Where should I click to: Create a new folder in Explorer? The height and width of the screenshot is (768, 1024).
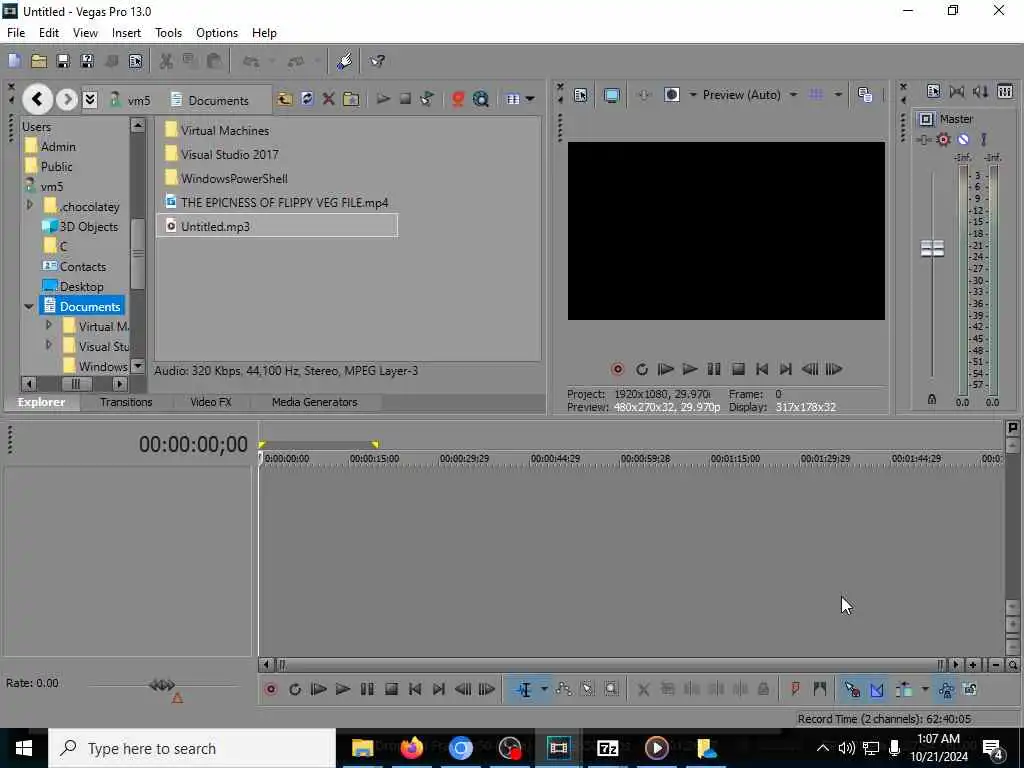(x=351, y=99)
